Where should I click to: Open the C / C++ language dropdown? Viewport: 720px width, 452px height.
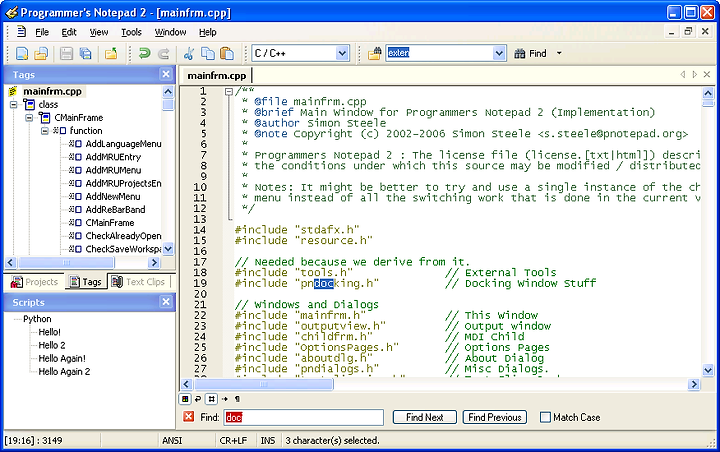point(342,53)
